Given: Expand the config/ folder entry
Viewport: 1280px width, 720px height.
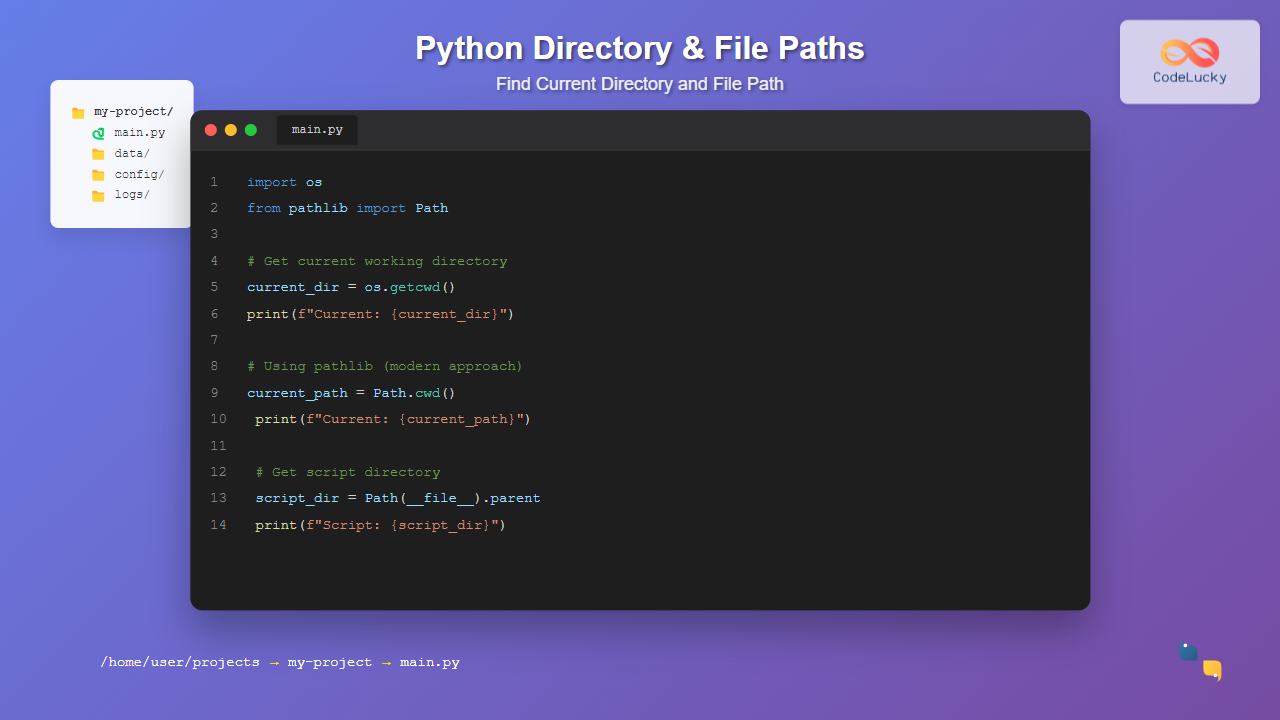Looking at the screenshot, I should click(x=139, y=175).
